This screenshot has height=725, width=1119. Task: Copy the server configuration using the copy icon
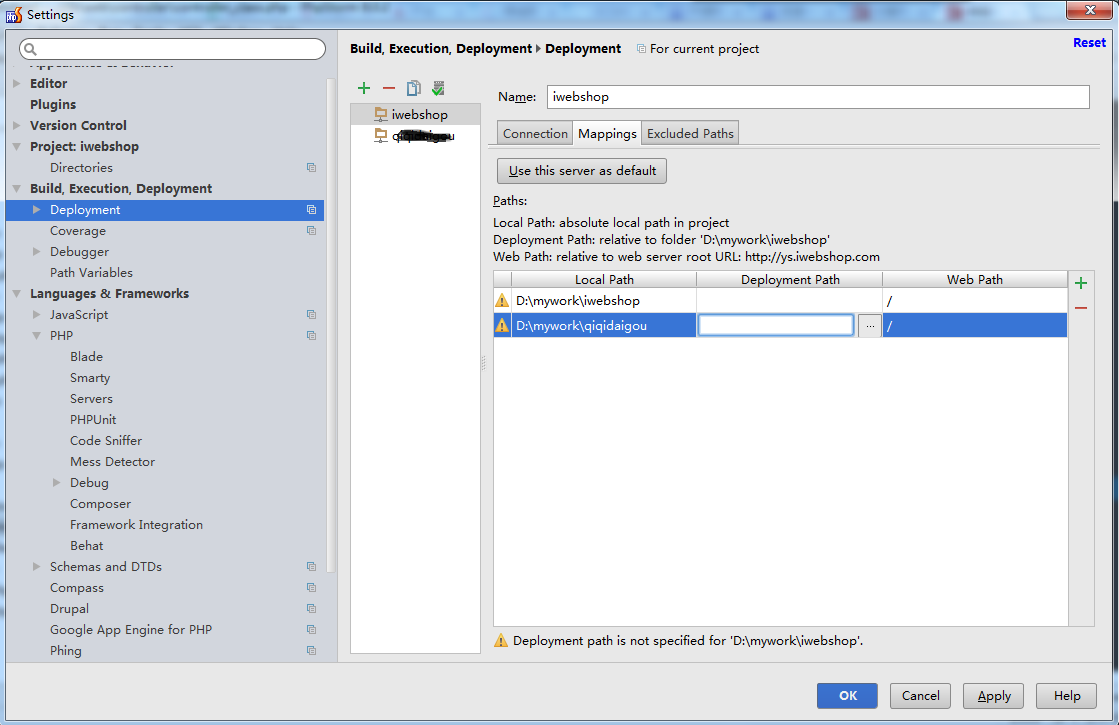click(x=413, y=88)
